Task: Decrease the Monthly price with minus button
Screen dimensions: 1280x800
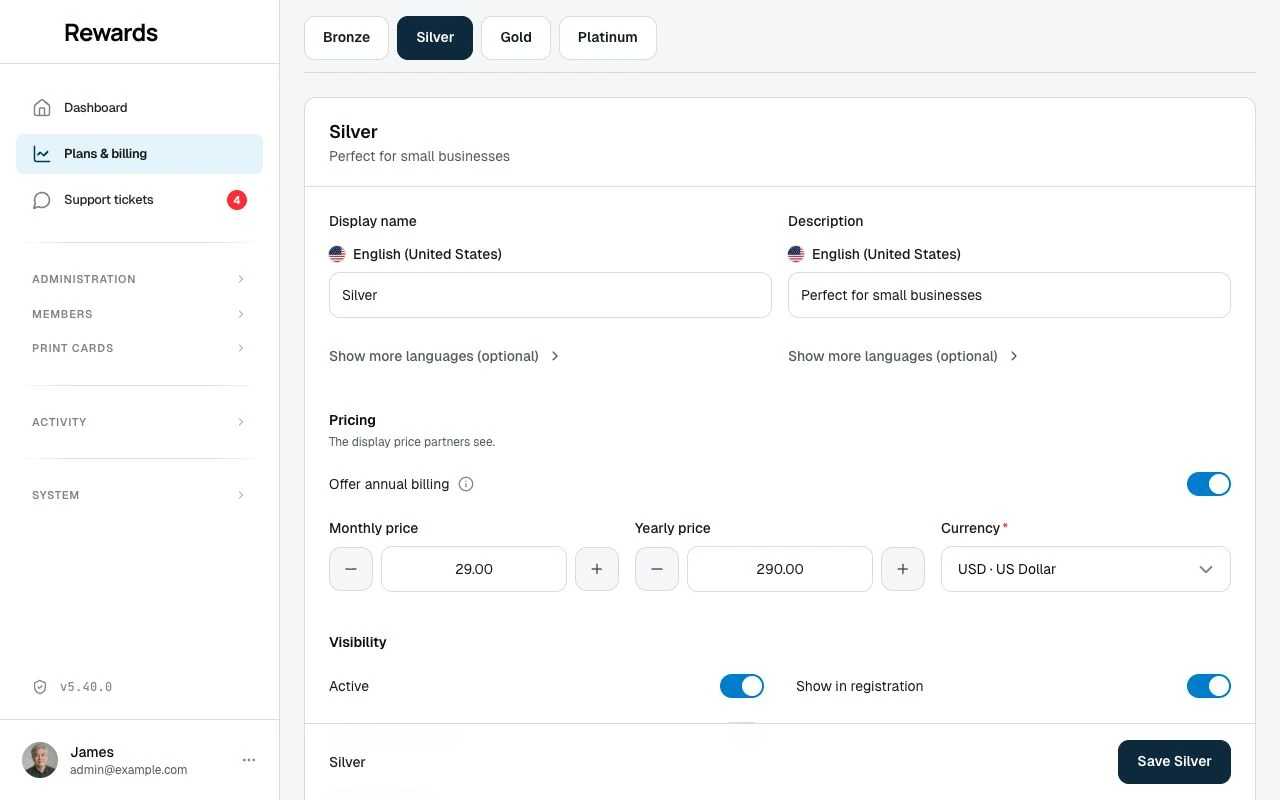Action: (x=351, y=569)
